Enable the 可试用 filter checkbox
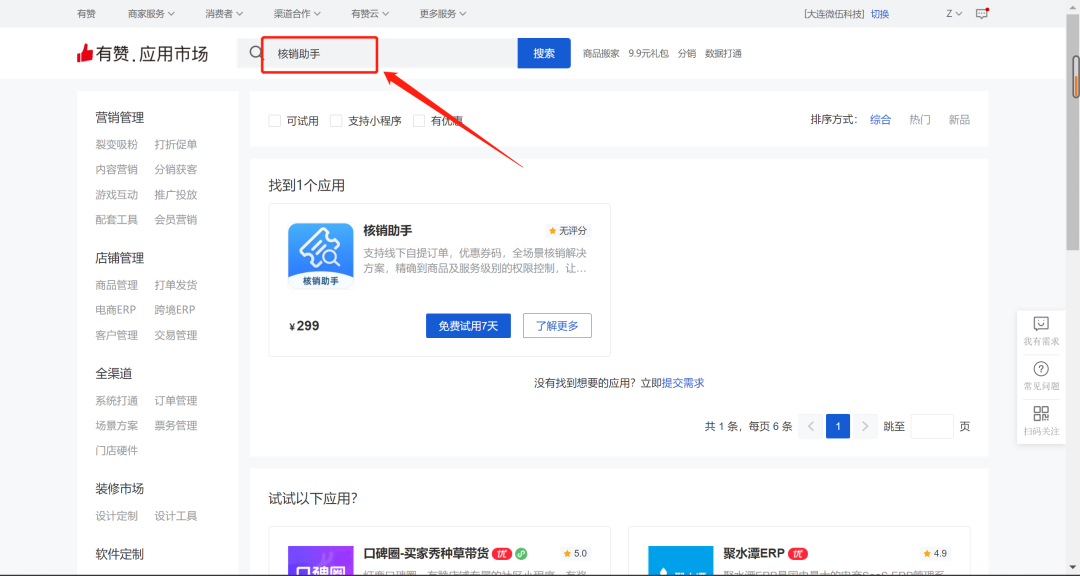The height and width of the screenshot is (576, 1080). [x=274, y=120]
